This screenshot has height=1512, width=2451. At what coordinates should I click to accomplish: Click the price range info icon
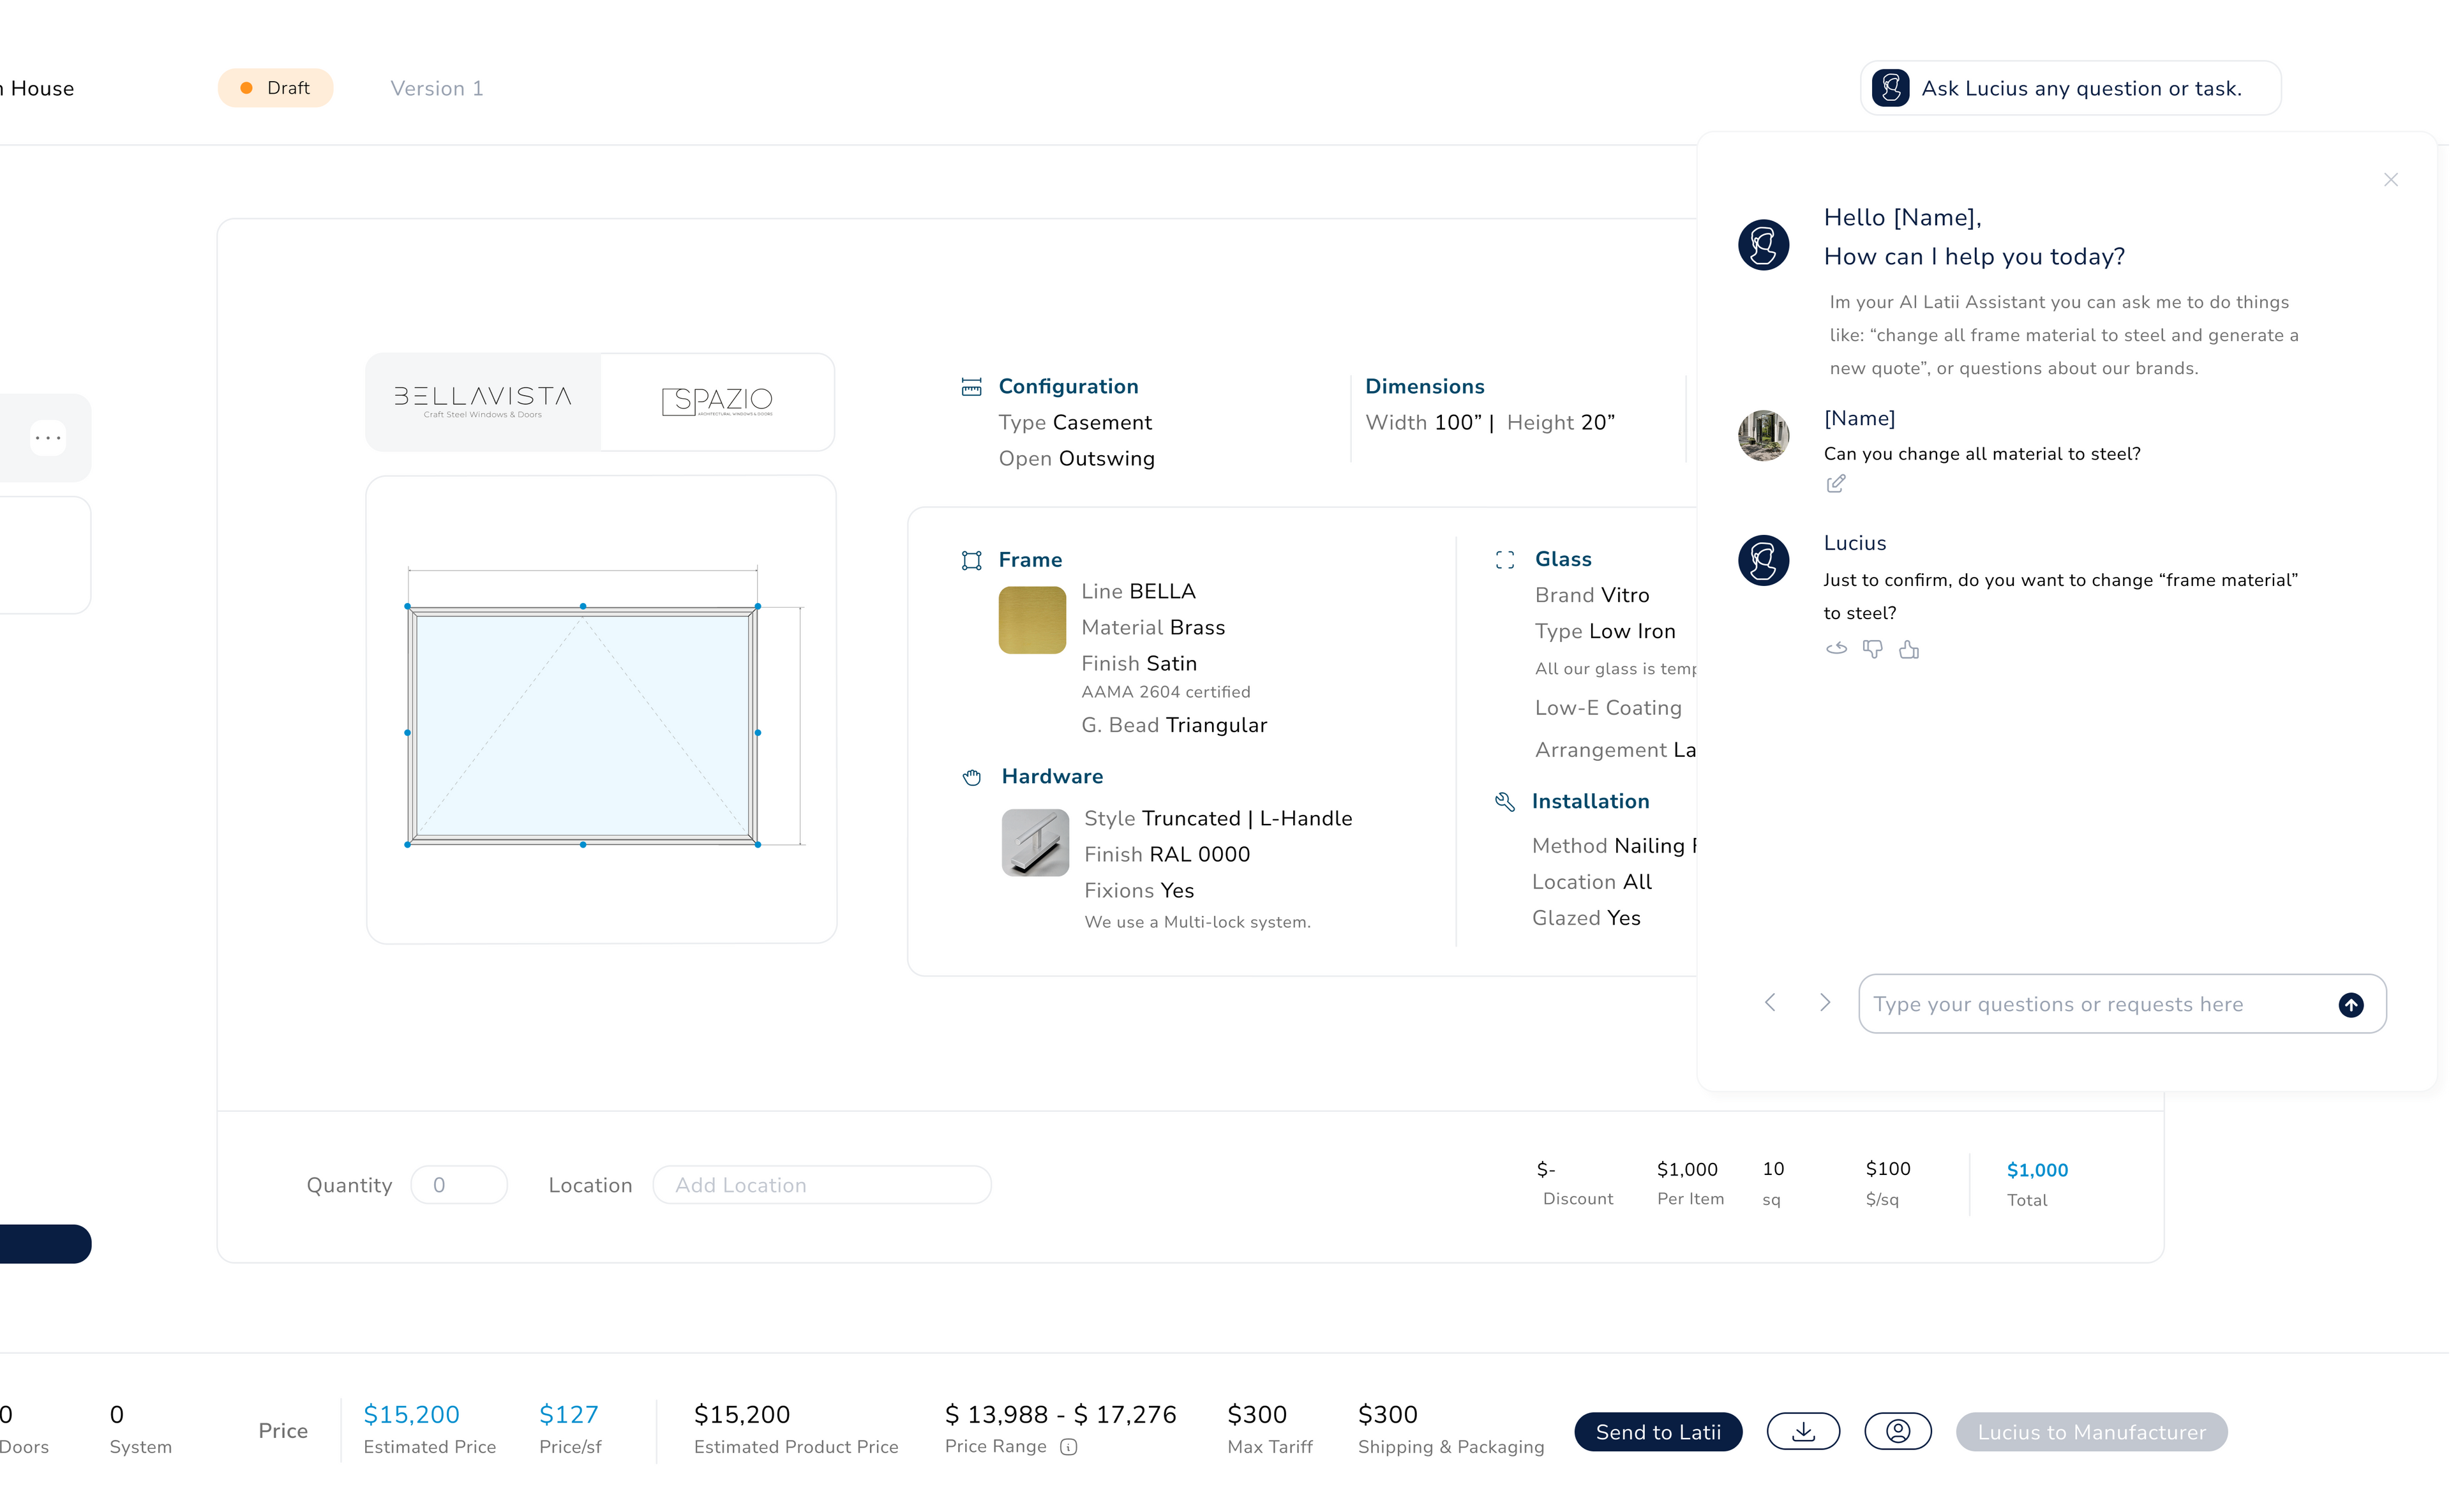pyautogui.click(x=1068, y=1446)
